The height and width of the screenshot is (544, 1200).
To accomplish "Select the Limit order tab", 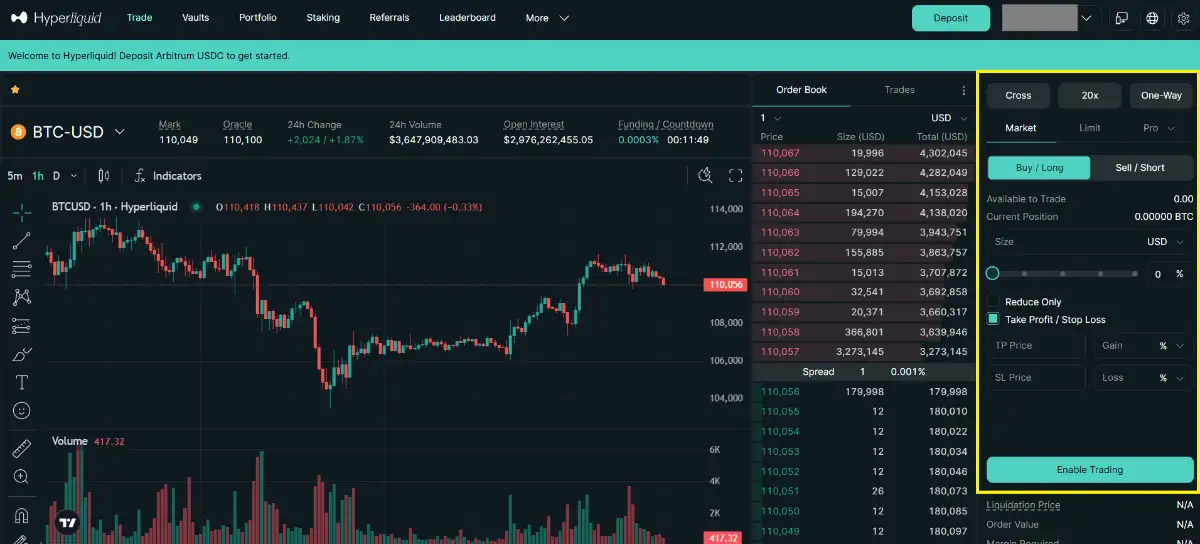I will tap(1090, 128).
